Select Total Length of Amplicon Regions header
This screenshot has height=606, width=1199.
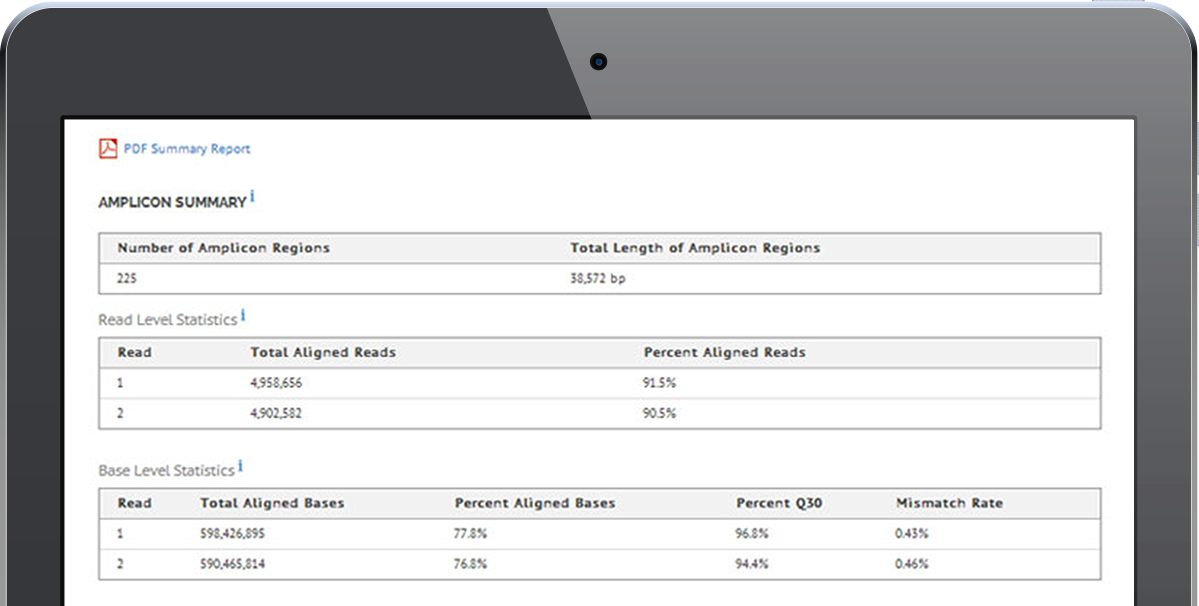click(x=694, y=248)
